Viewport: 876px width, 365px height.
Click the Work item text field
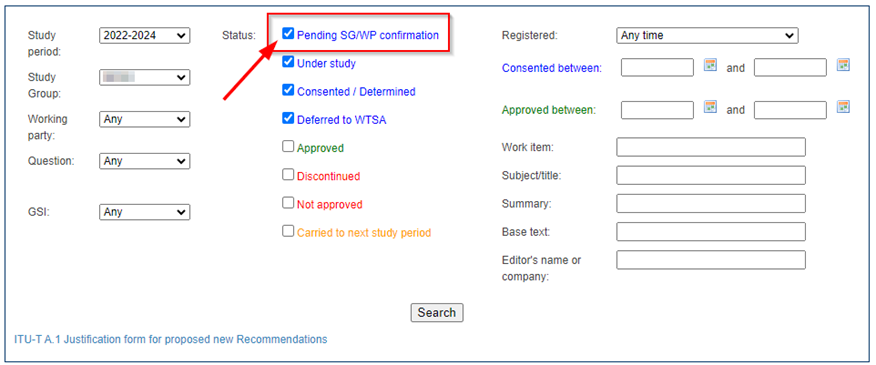tap(711, 147)
